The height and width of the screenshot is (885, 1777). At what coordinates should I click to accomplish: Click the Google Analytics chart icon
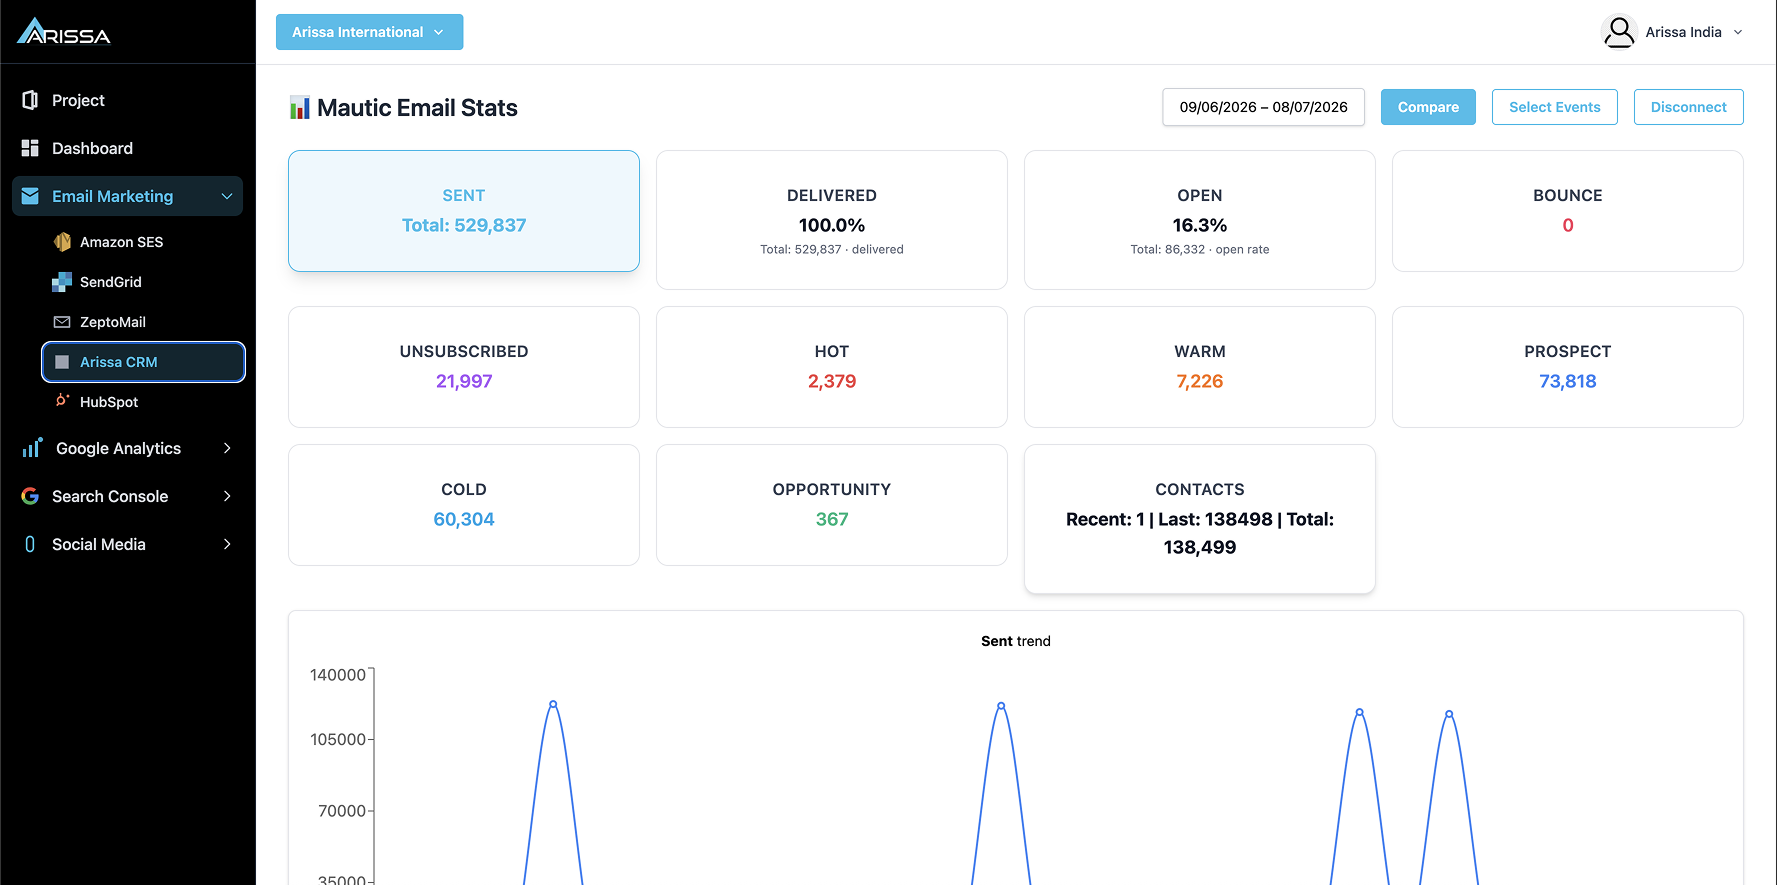tap(32, 447)
